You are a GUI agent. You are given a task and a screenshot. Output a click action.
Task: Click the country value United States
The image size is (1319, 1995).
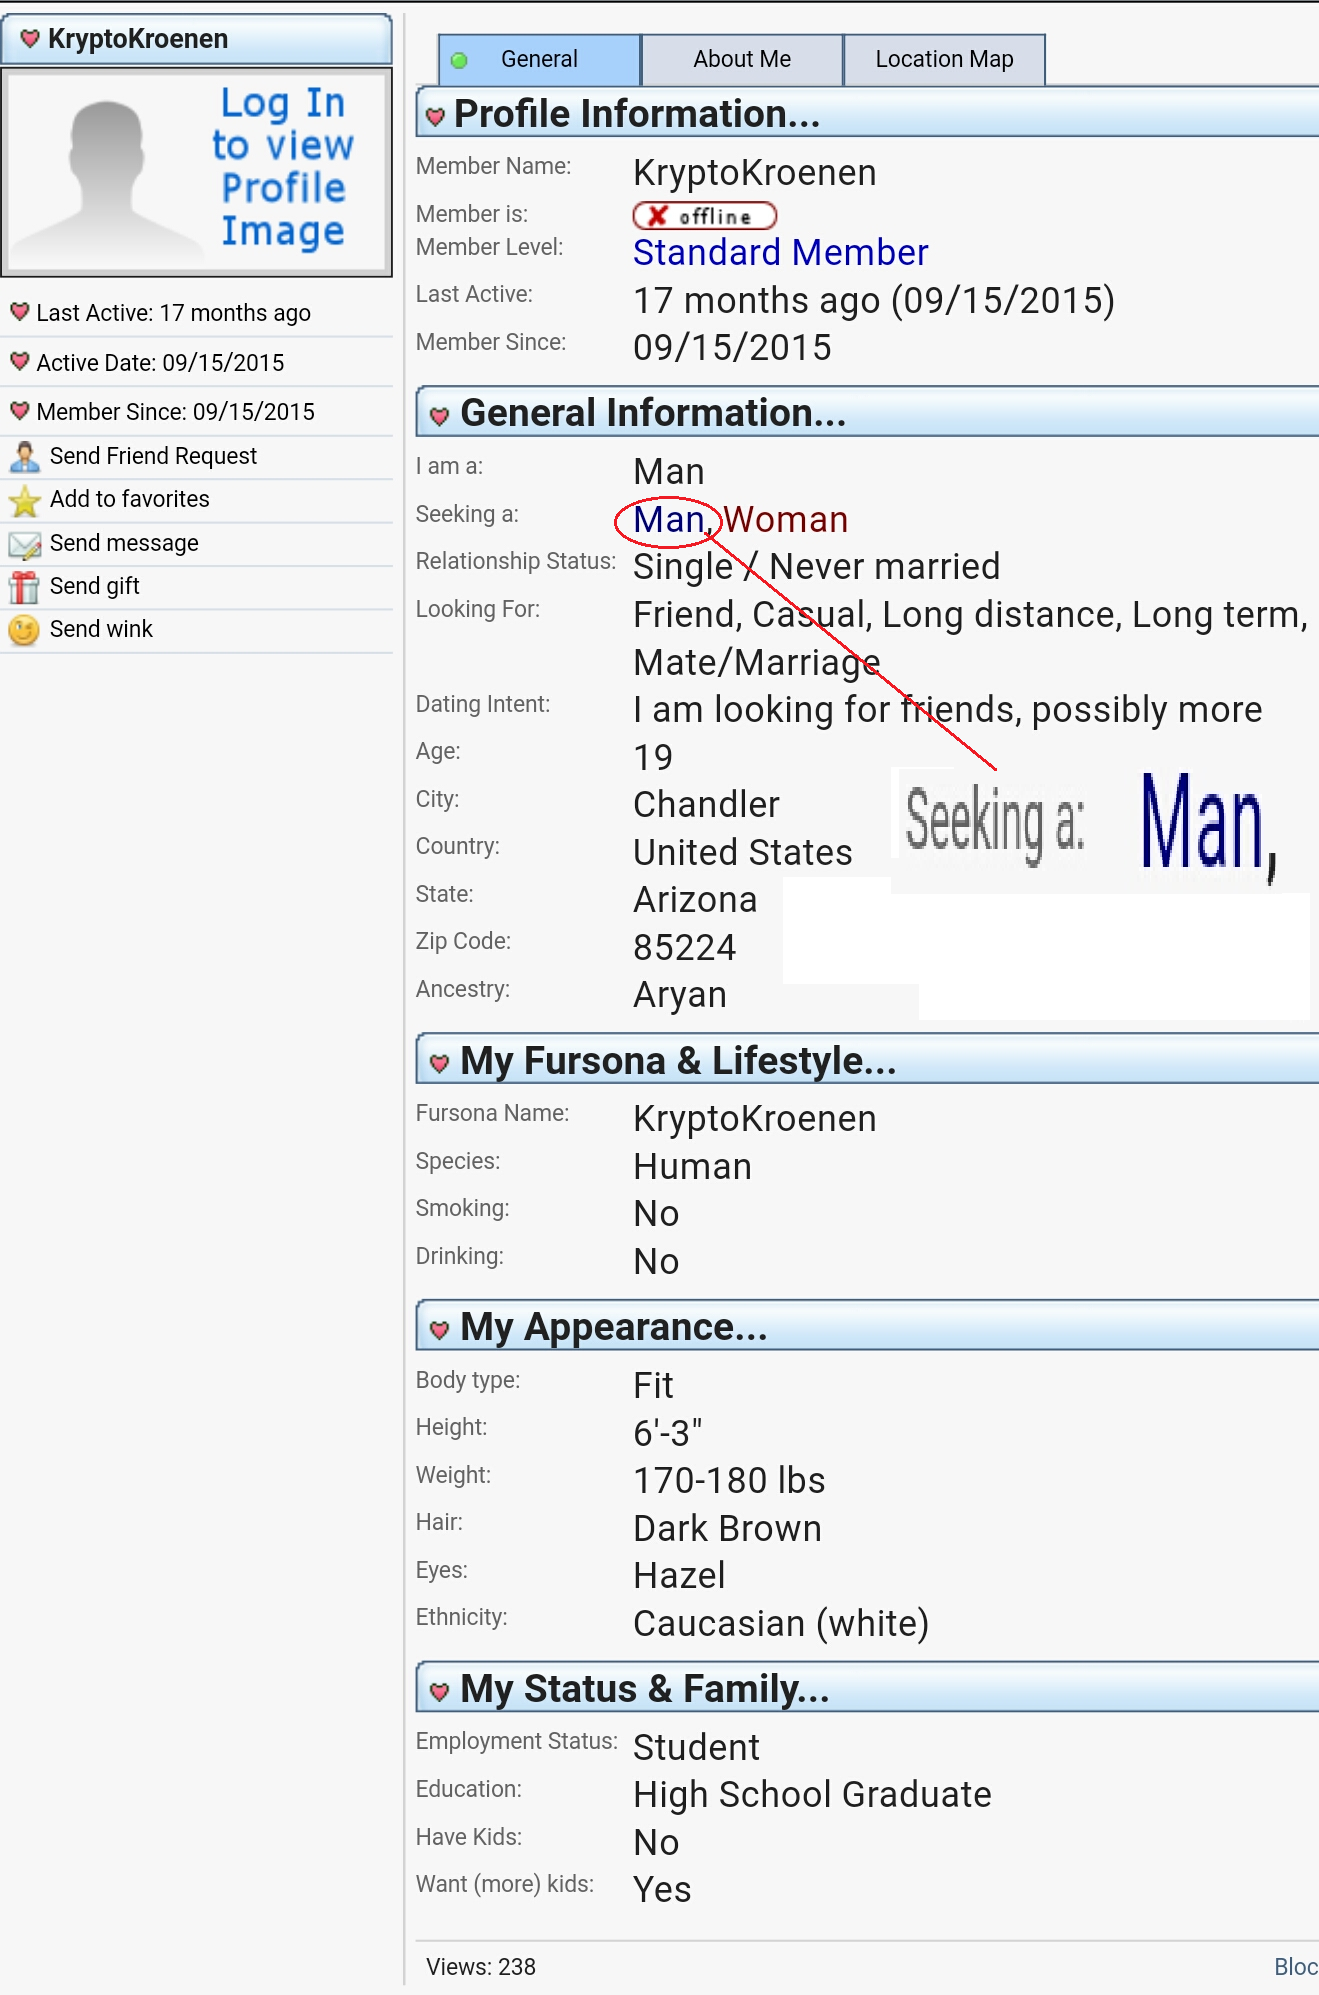(x=743, y=853)
